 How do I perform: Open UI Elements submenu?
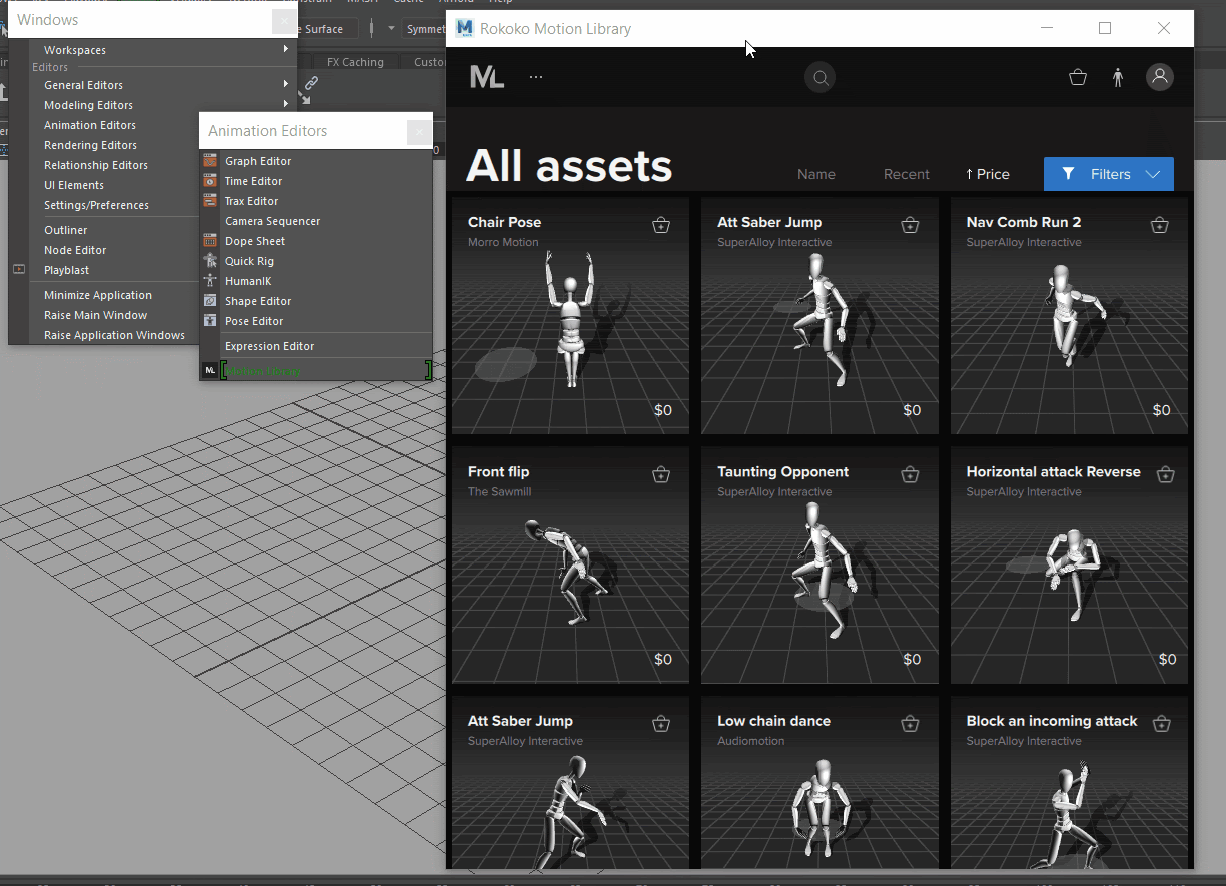click(74, 185)
